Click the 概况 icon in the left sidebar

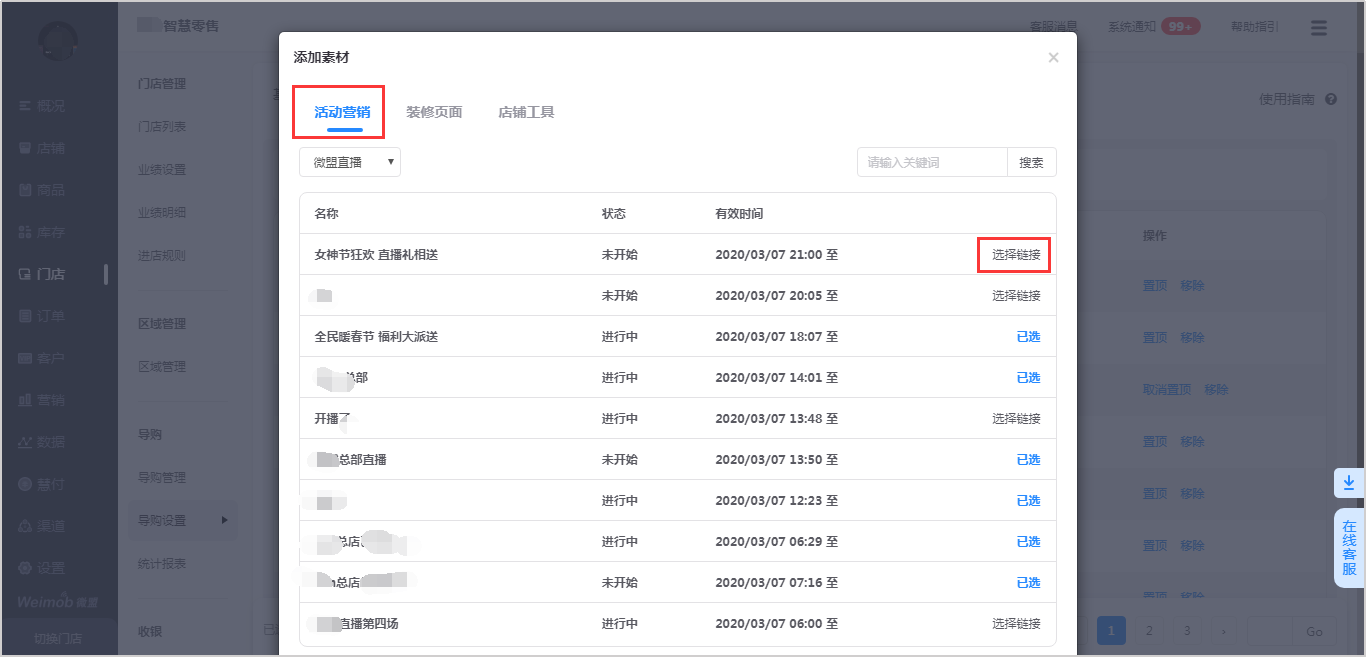click(x=25, y=106)
